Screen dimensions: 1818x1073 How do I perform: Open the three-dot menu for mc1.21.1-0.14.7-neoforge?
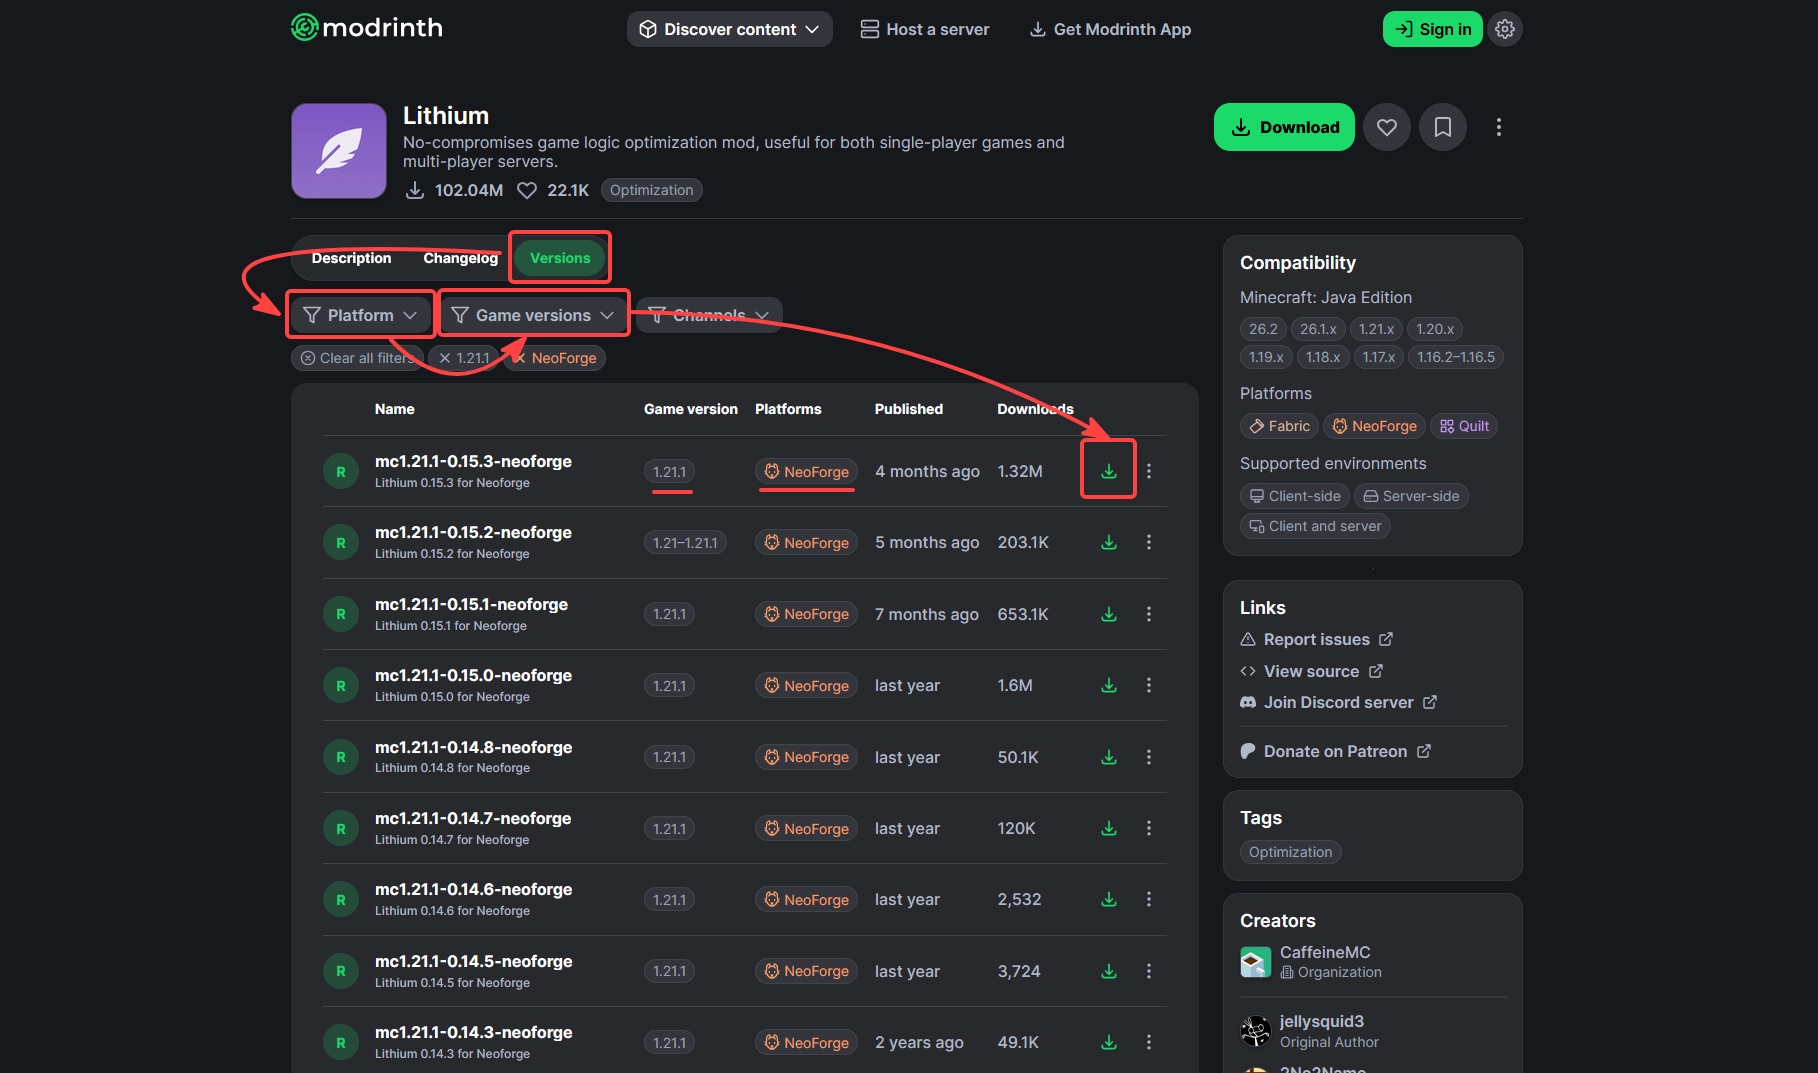click(1149, 828)
